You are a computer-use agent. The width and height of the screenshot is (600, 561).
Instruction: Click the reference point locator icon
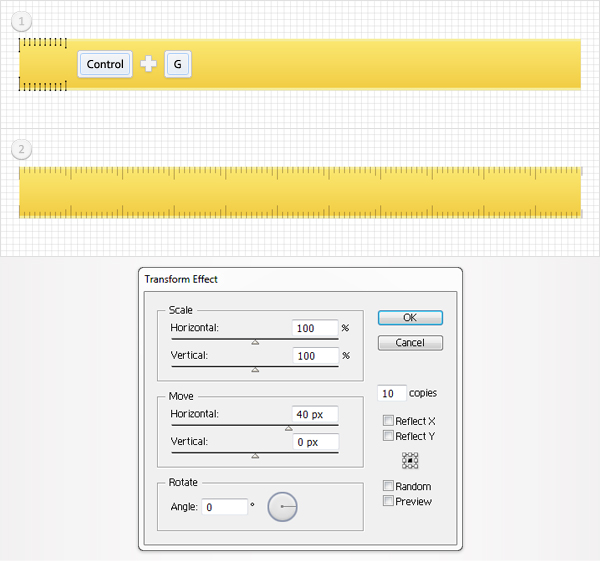coord(410,460)
